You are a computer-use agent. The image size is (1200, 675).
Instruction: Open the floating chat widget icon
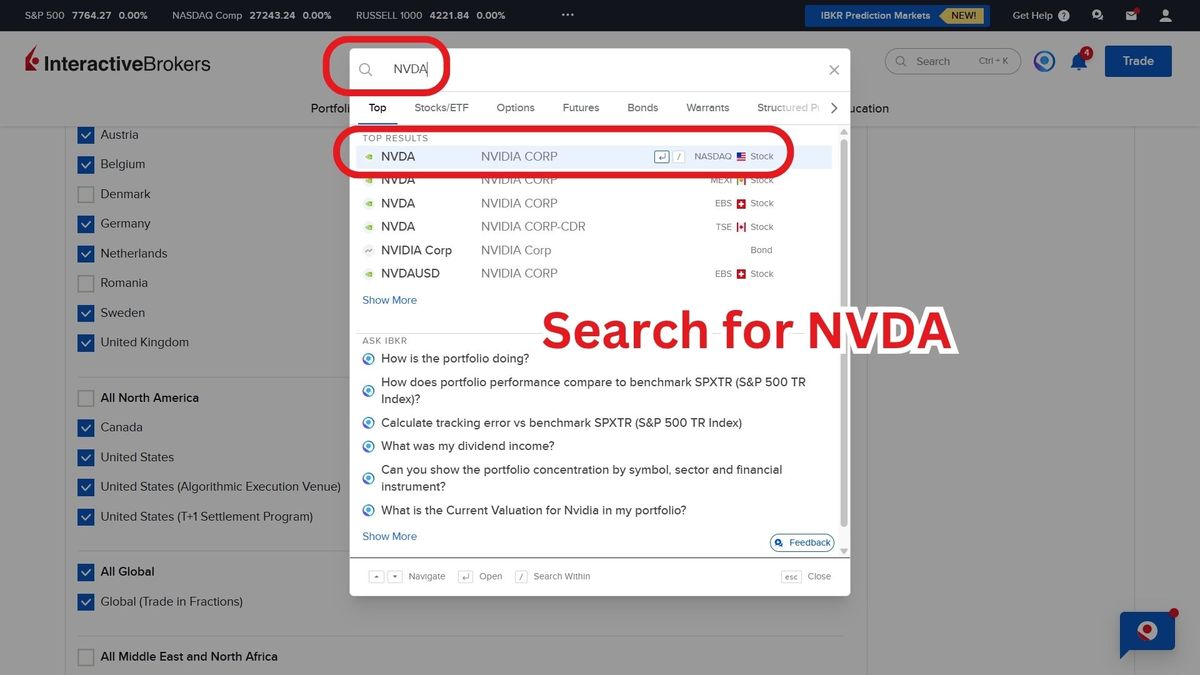pyautogui.click(x=1147, y=634)
